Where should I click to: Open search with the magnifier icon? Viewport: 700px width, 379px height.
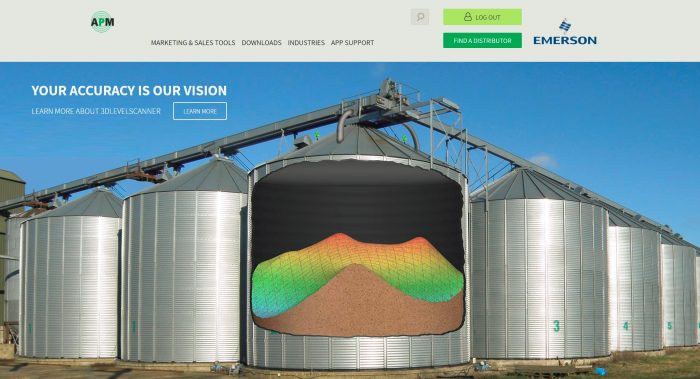point(420,17)
